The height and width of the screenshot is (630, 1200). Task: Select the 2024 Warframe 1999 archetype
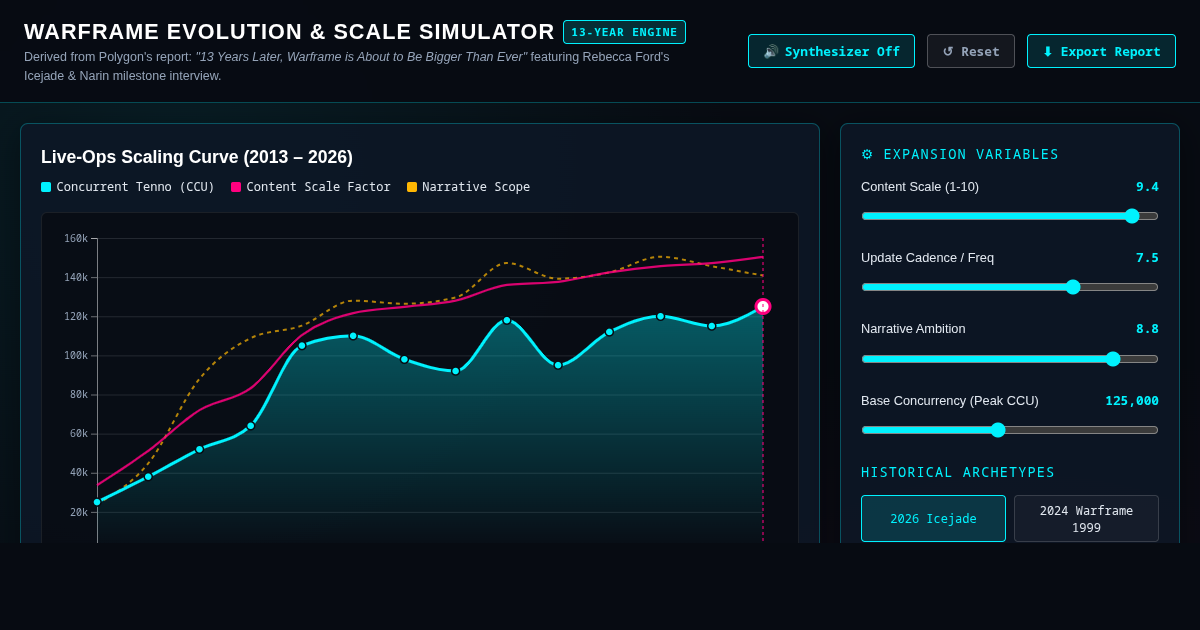click(x=1086, y=519)
